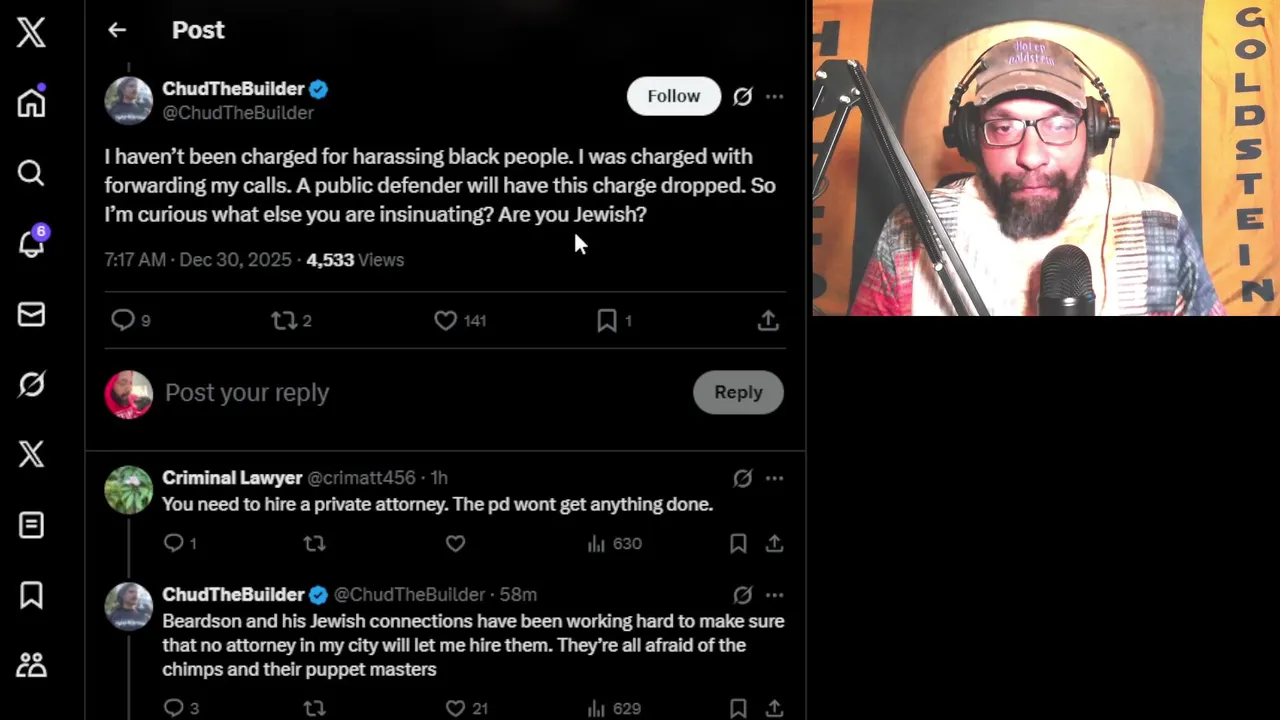Click the back arrow beside Post
Image resolution: width=1280 pixels, height=720 pixels.
[117, 30]
